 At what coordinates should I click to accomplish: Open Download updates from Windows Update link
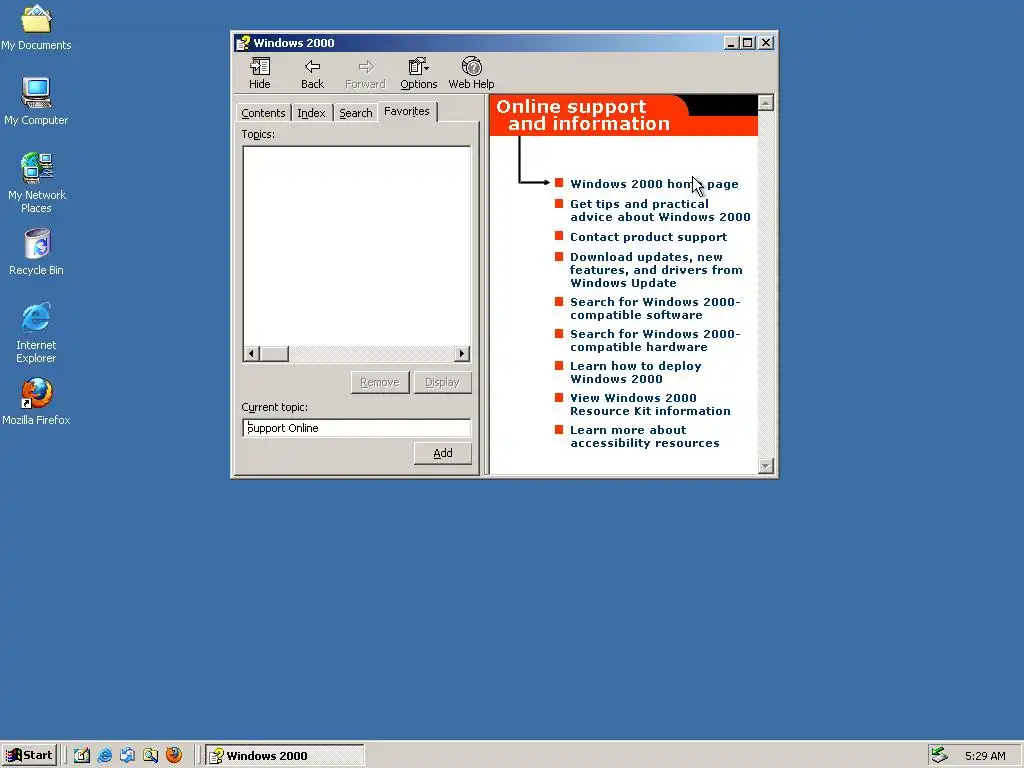coord(656,270)
